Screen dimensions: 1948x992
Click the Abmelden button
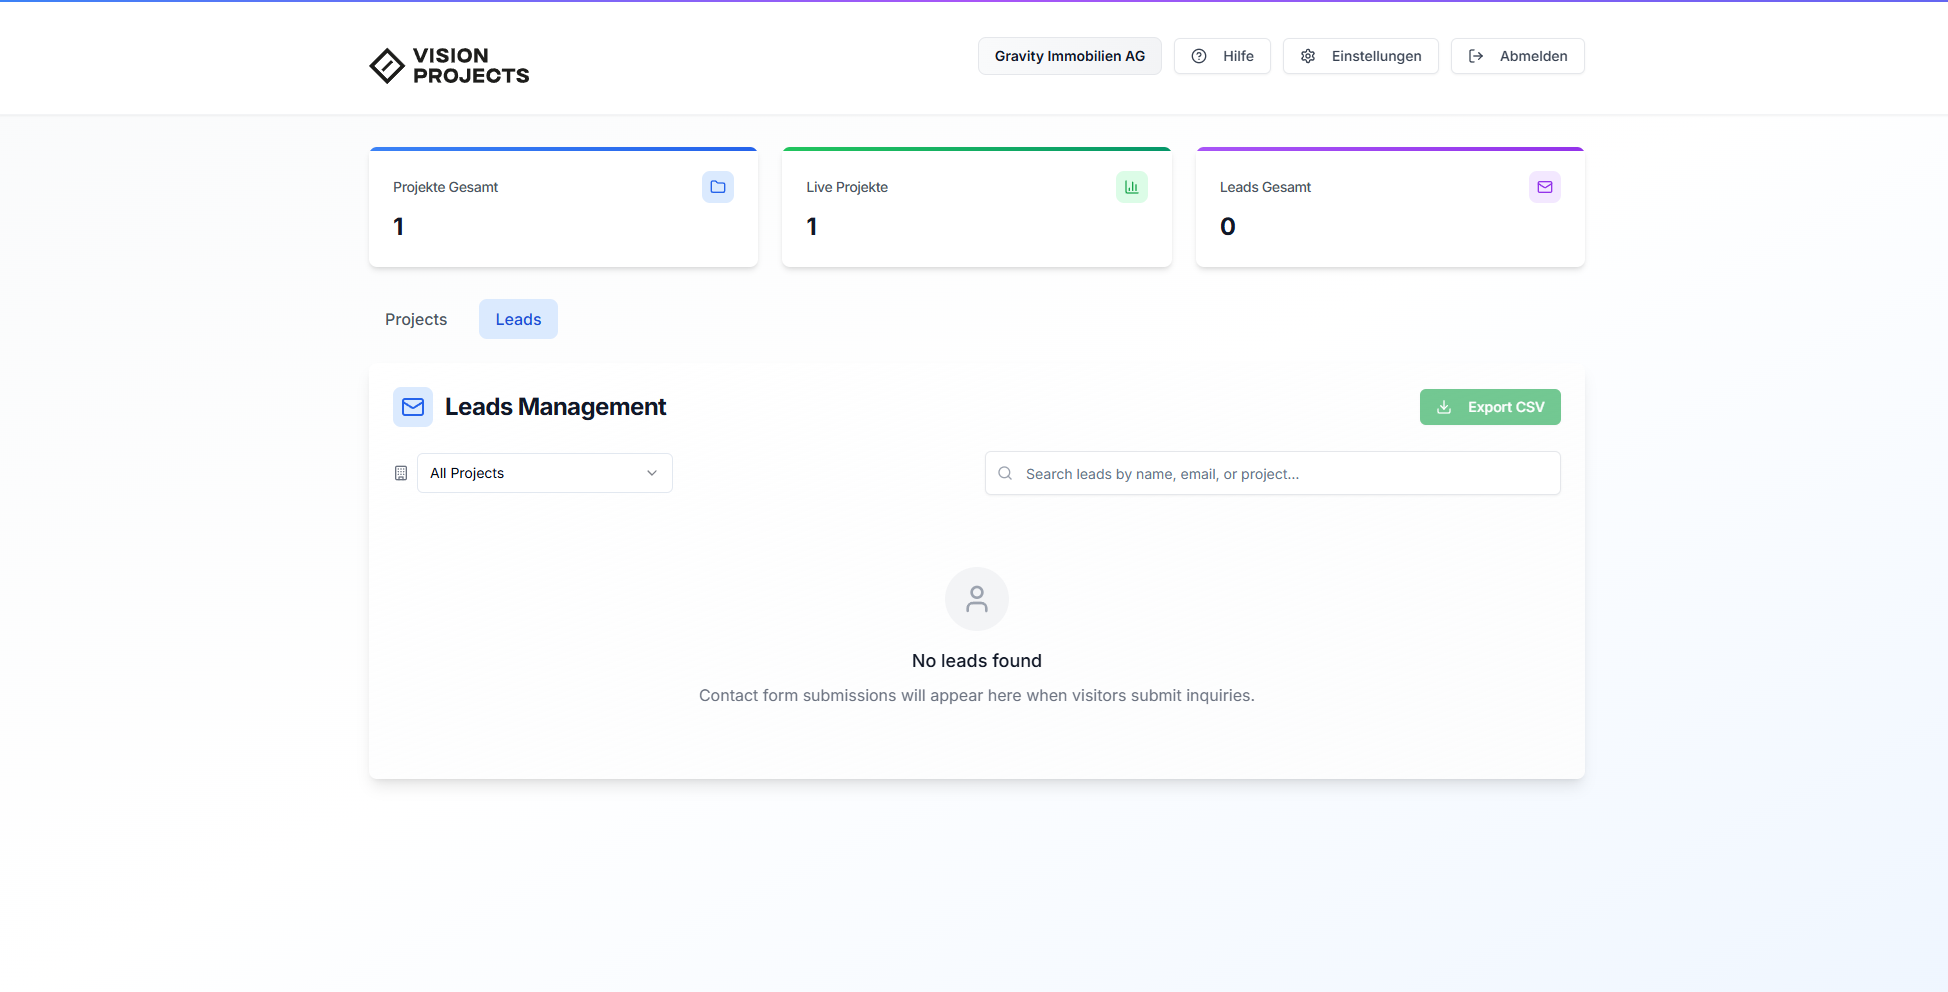tap(1517, 56)
